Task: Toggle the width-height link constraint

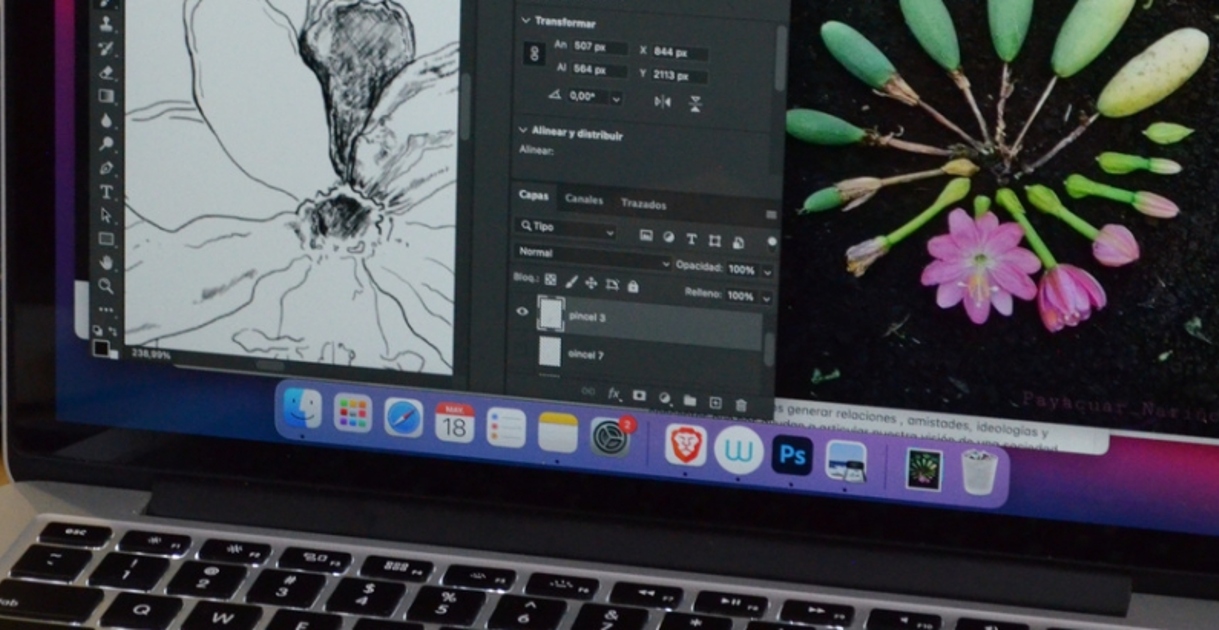Action: tap(534, 55)
